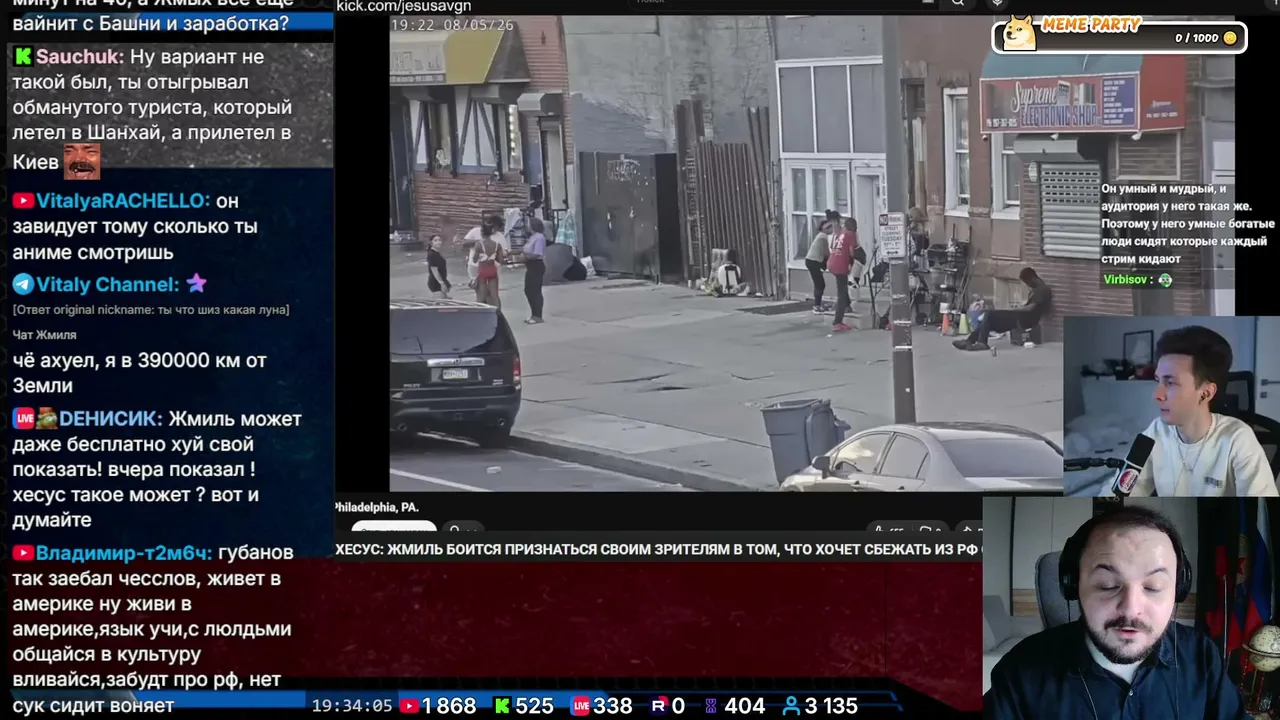Click the Чат Жмиля label in chat
The width and height of the screenshot is (1280, 720).
tap(44, 335)
